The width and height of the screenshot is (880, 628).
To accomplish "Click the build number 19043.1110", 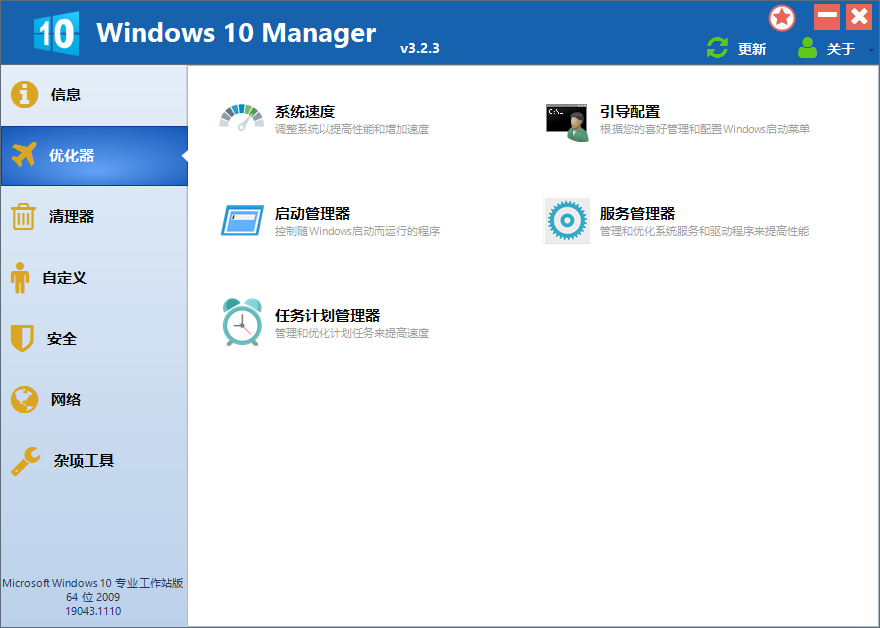I will [x=93, y=611].
